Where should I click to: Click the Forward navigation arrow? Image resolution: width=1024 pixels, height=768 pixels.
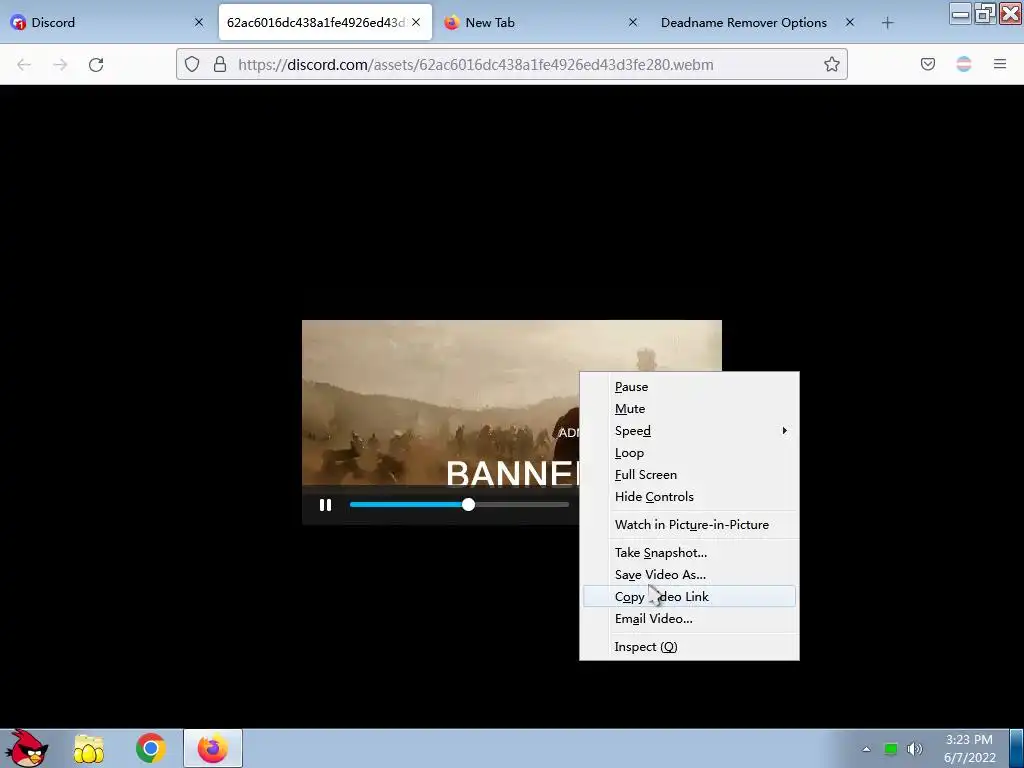(60, 65)
